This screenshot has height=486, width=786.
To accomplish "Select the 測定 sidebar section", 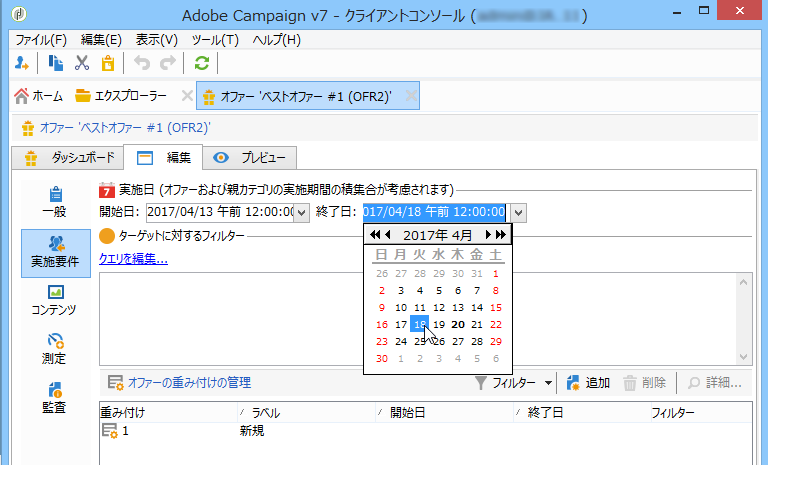I will tap(55, 349).
